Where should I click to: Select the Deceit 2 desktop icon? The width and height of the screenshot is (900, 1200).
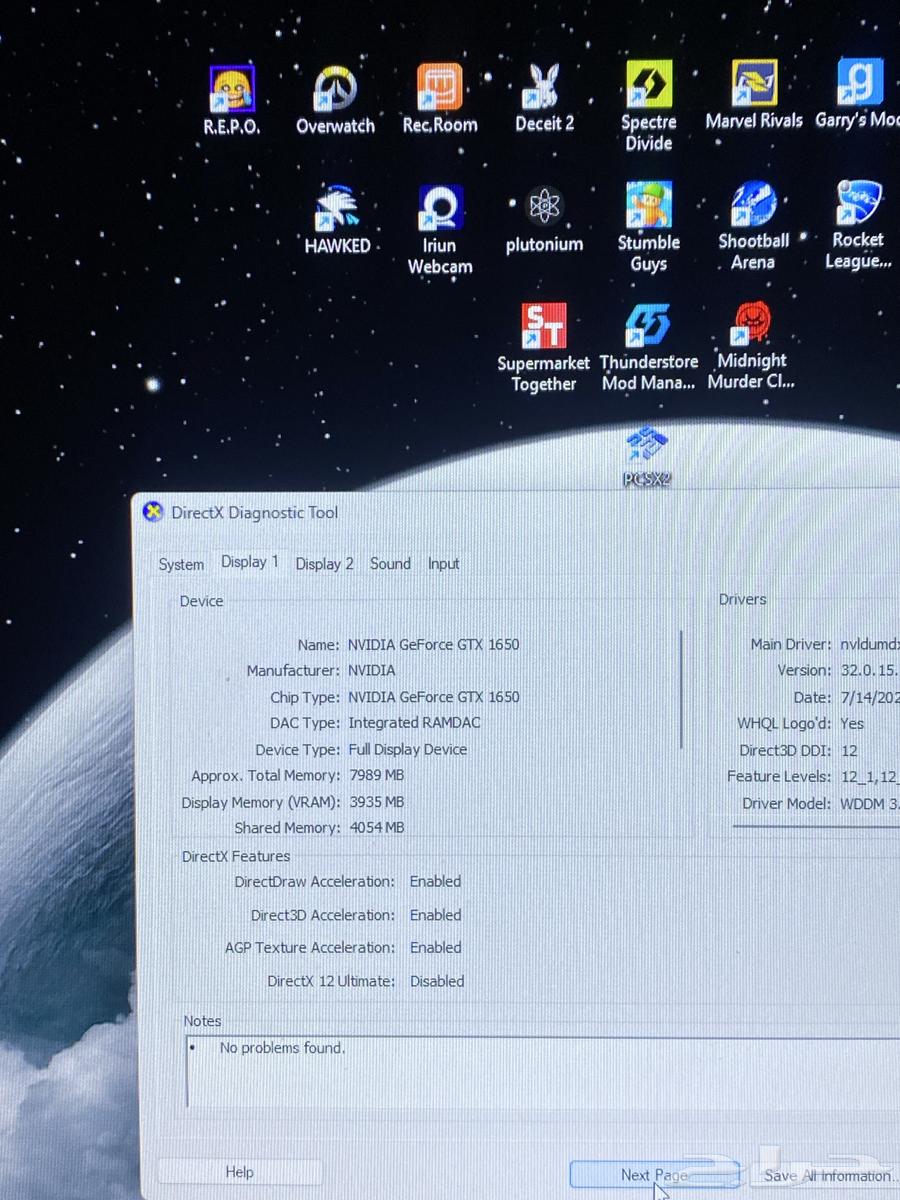tap(544, 98)
